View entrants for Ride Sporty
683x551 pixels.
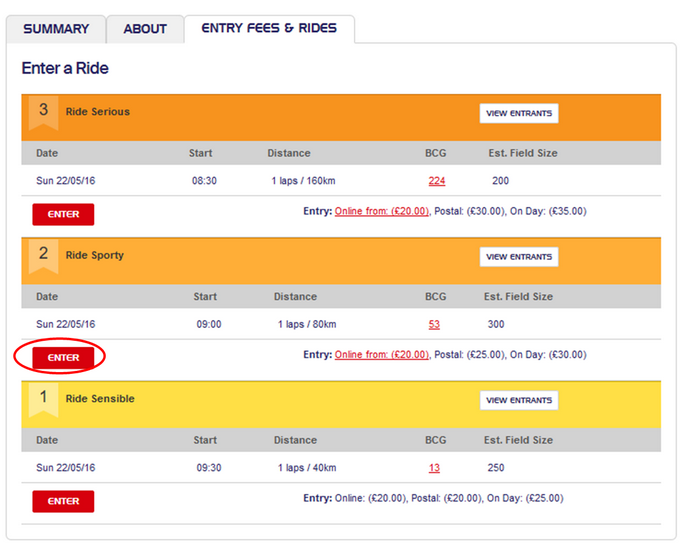tap(519, 257)
